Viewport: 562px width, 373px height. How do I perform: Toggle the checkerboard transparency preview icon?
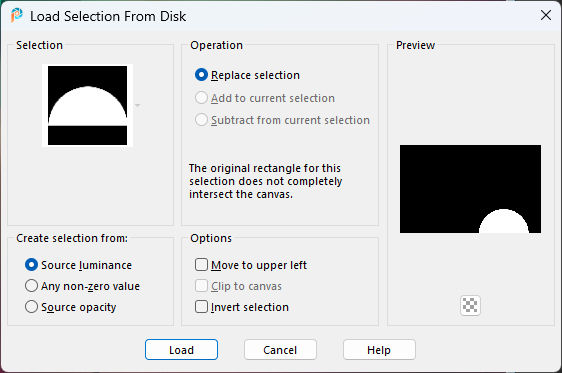tap(470, 306)
